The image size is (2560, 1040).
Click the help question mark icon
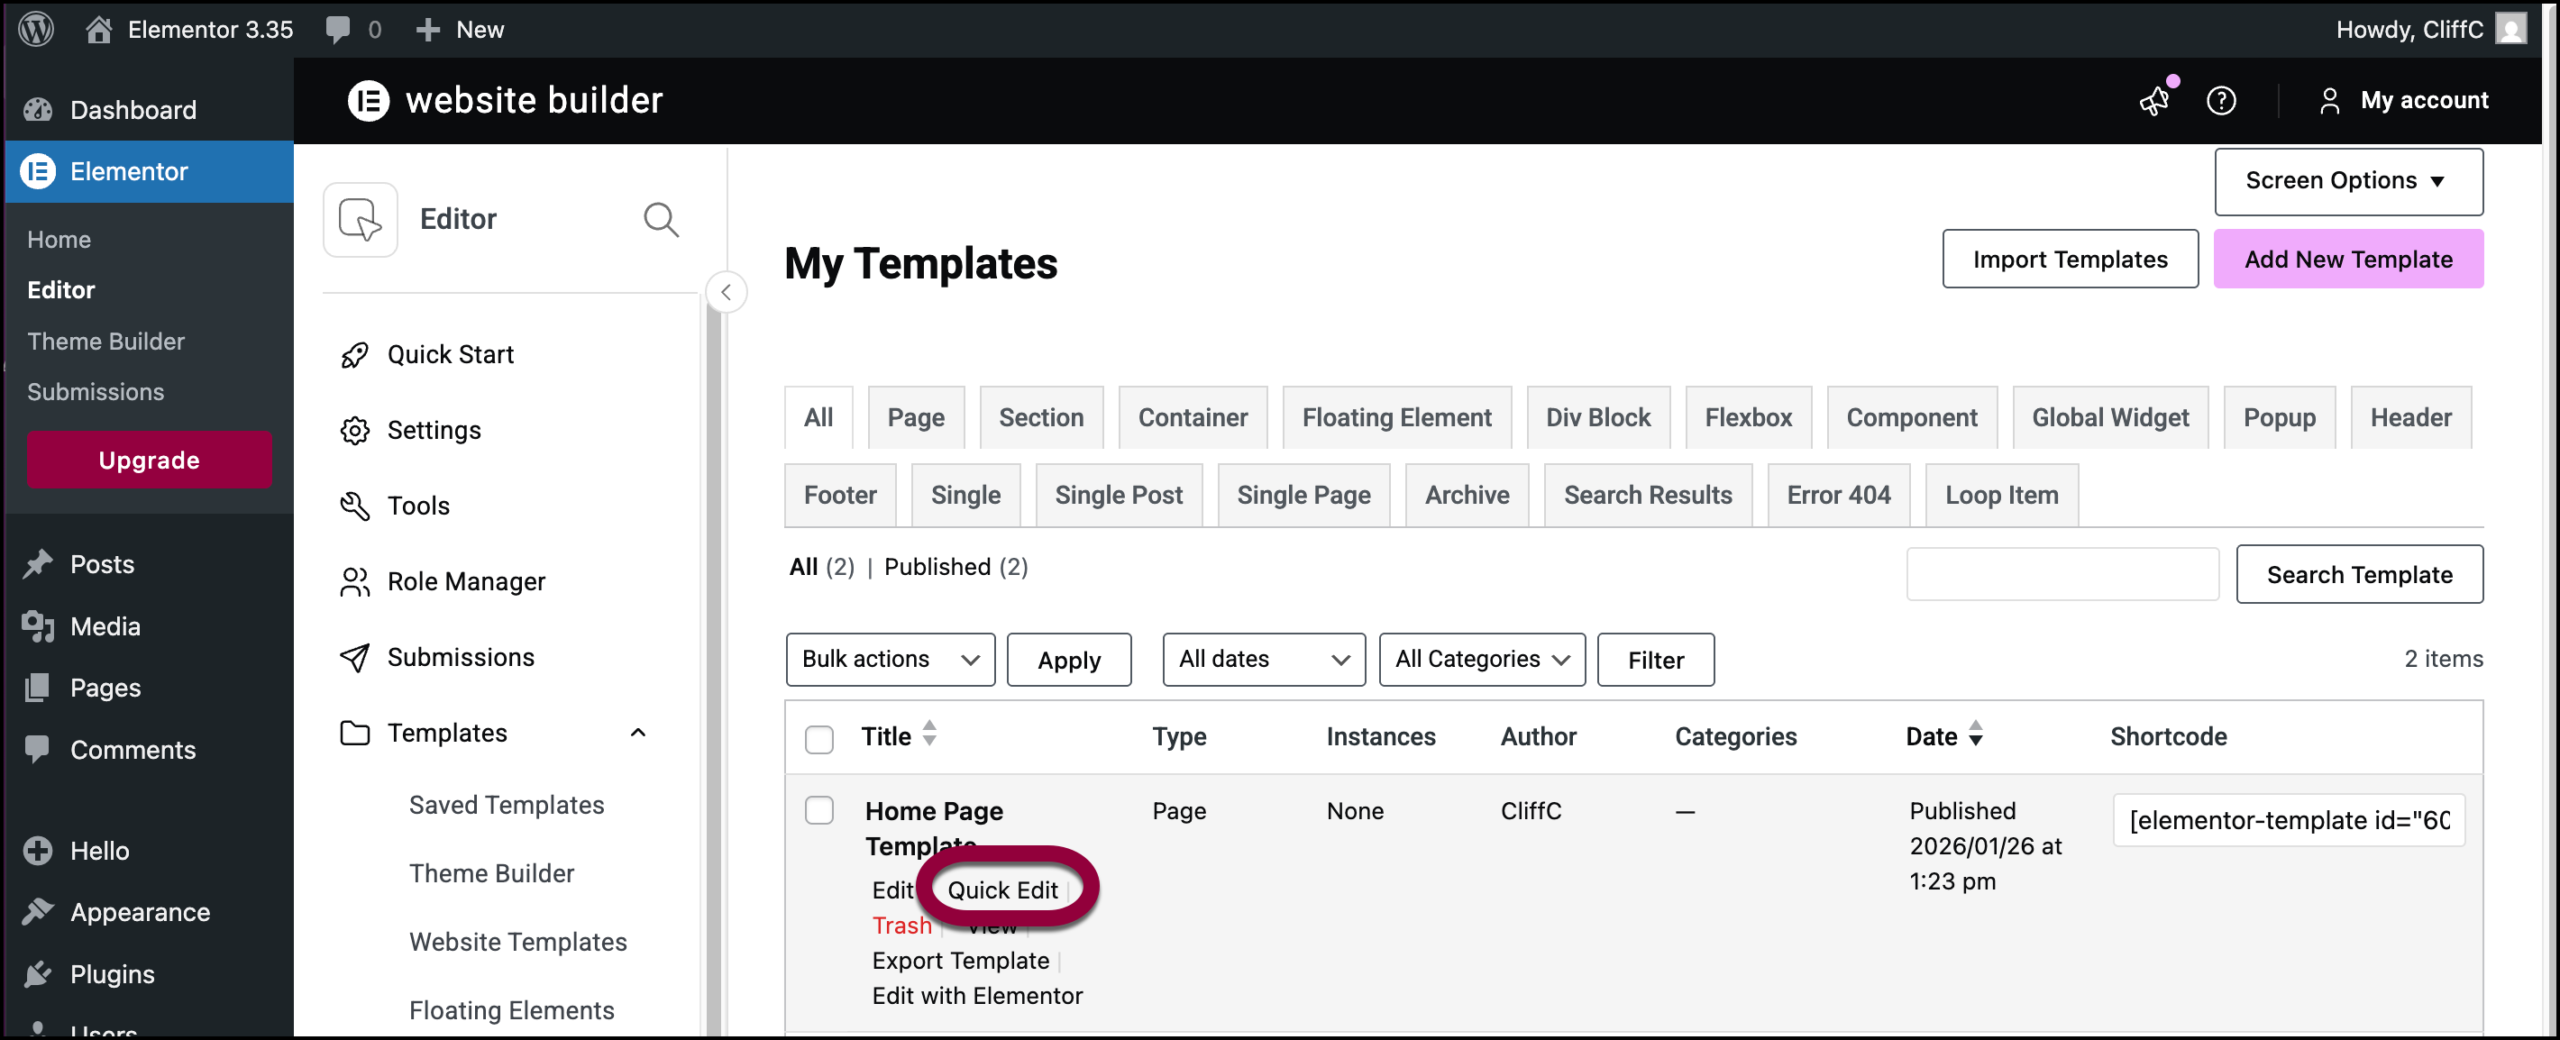coord(2221,100)
